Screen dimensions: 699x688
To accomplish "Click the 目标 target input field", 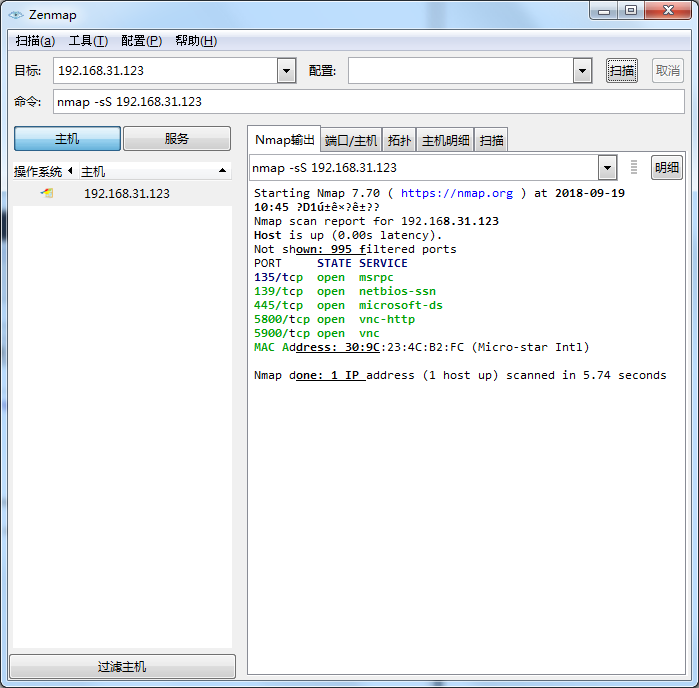I will (x=165, y=70).
